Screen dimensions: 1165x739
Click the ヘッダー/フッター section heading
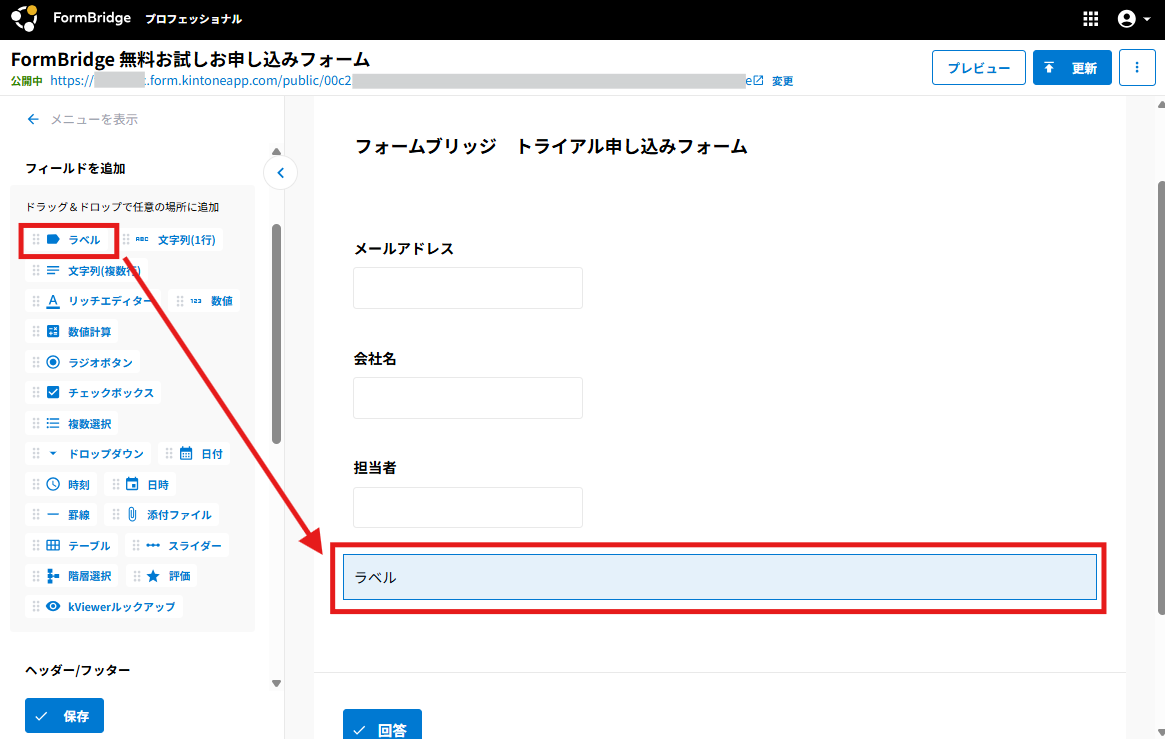[x=78, y=670]
